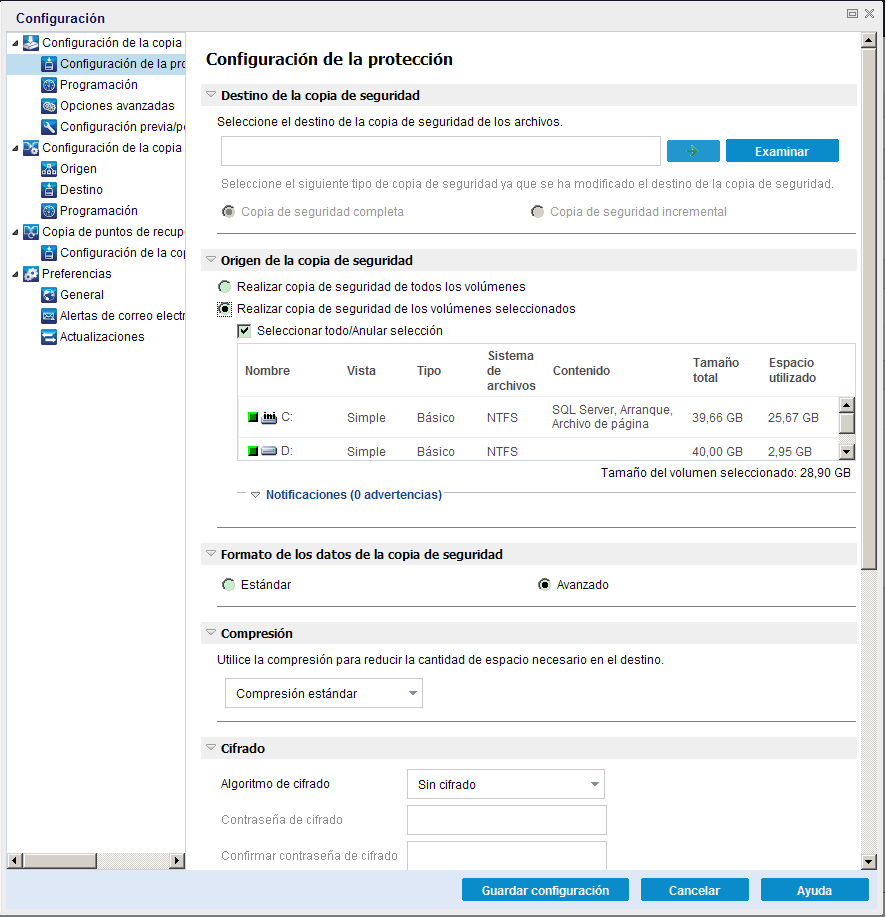
Task: Toggle the green checkbox for volume C:
Action: point(253,417)
